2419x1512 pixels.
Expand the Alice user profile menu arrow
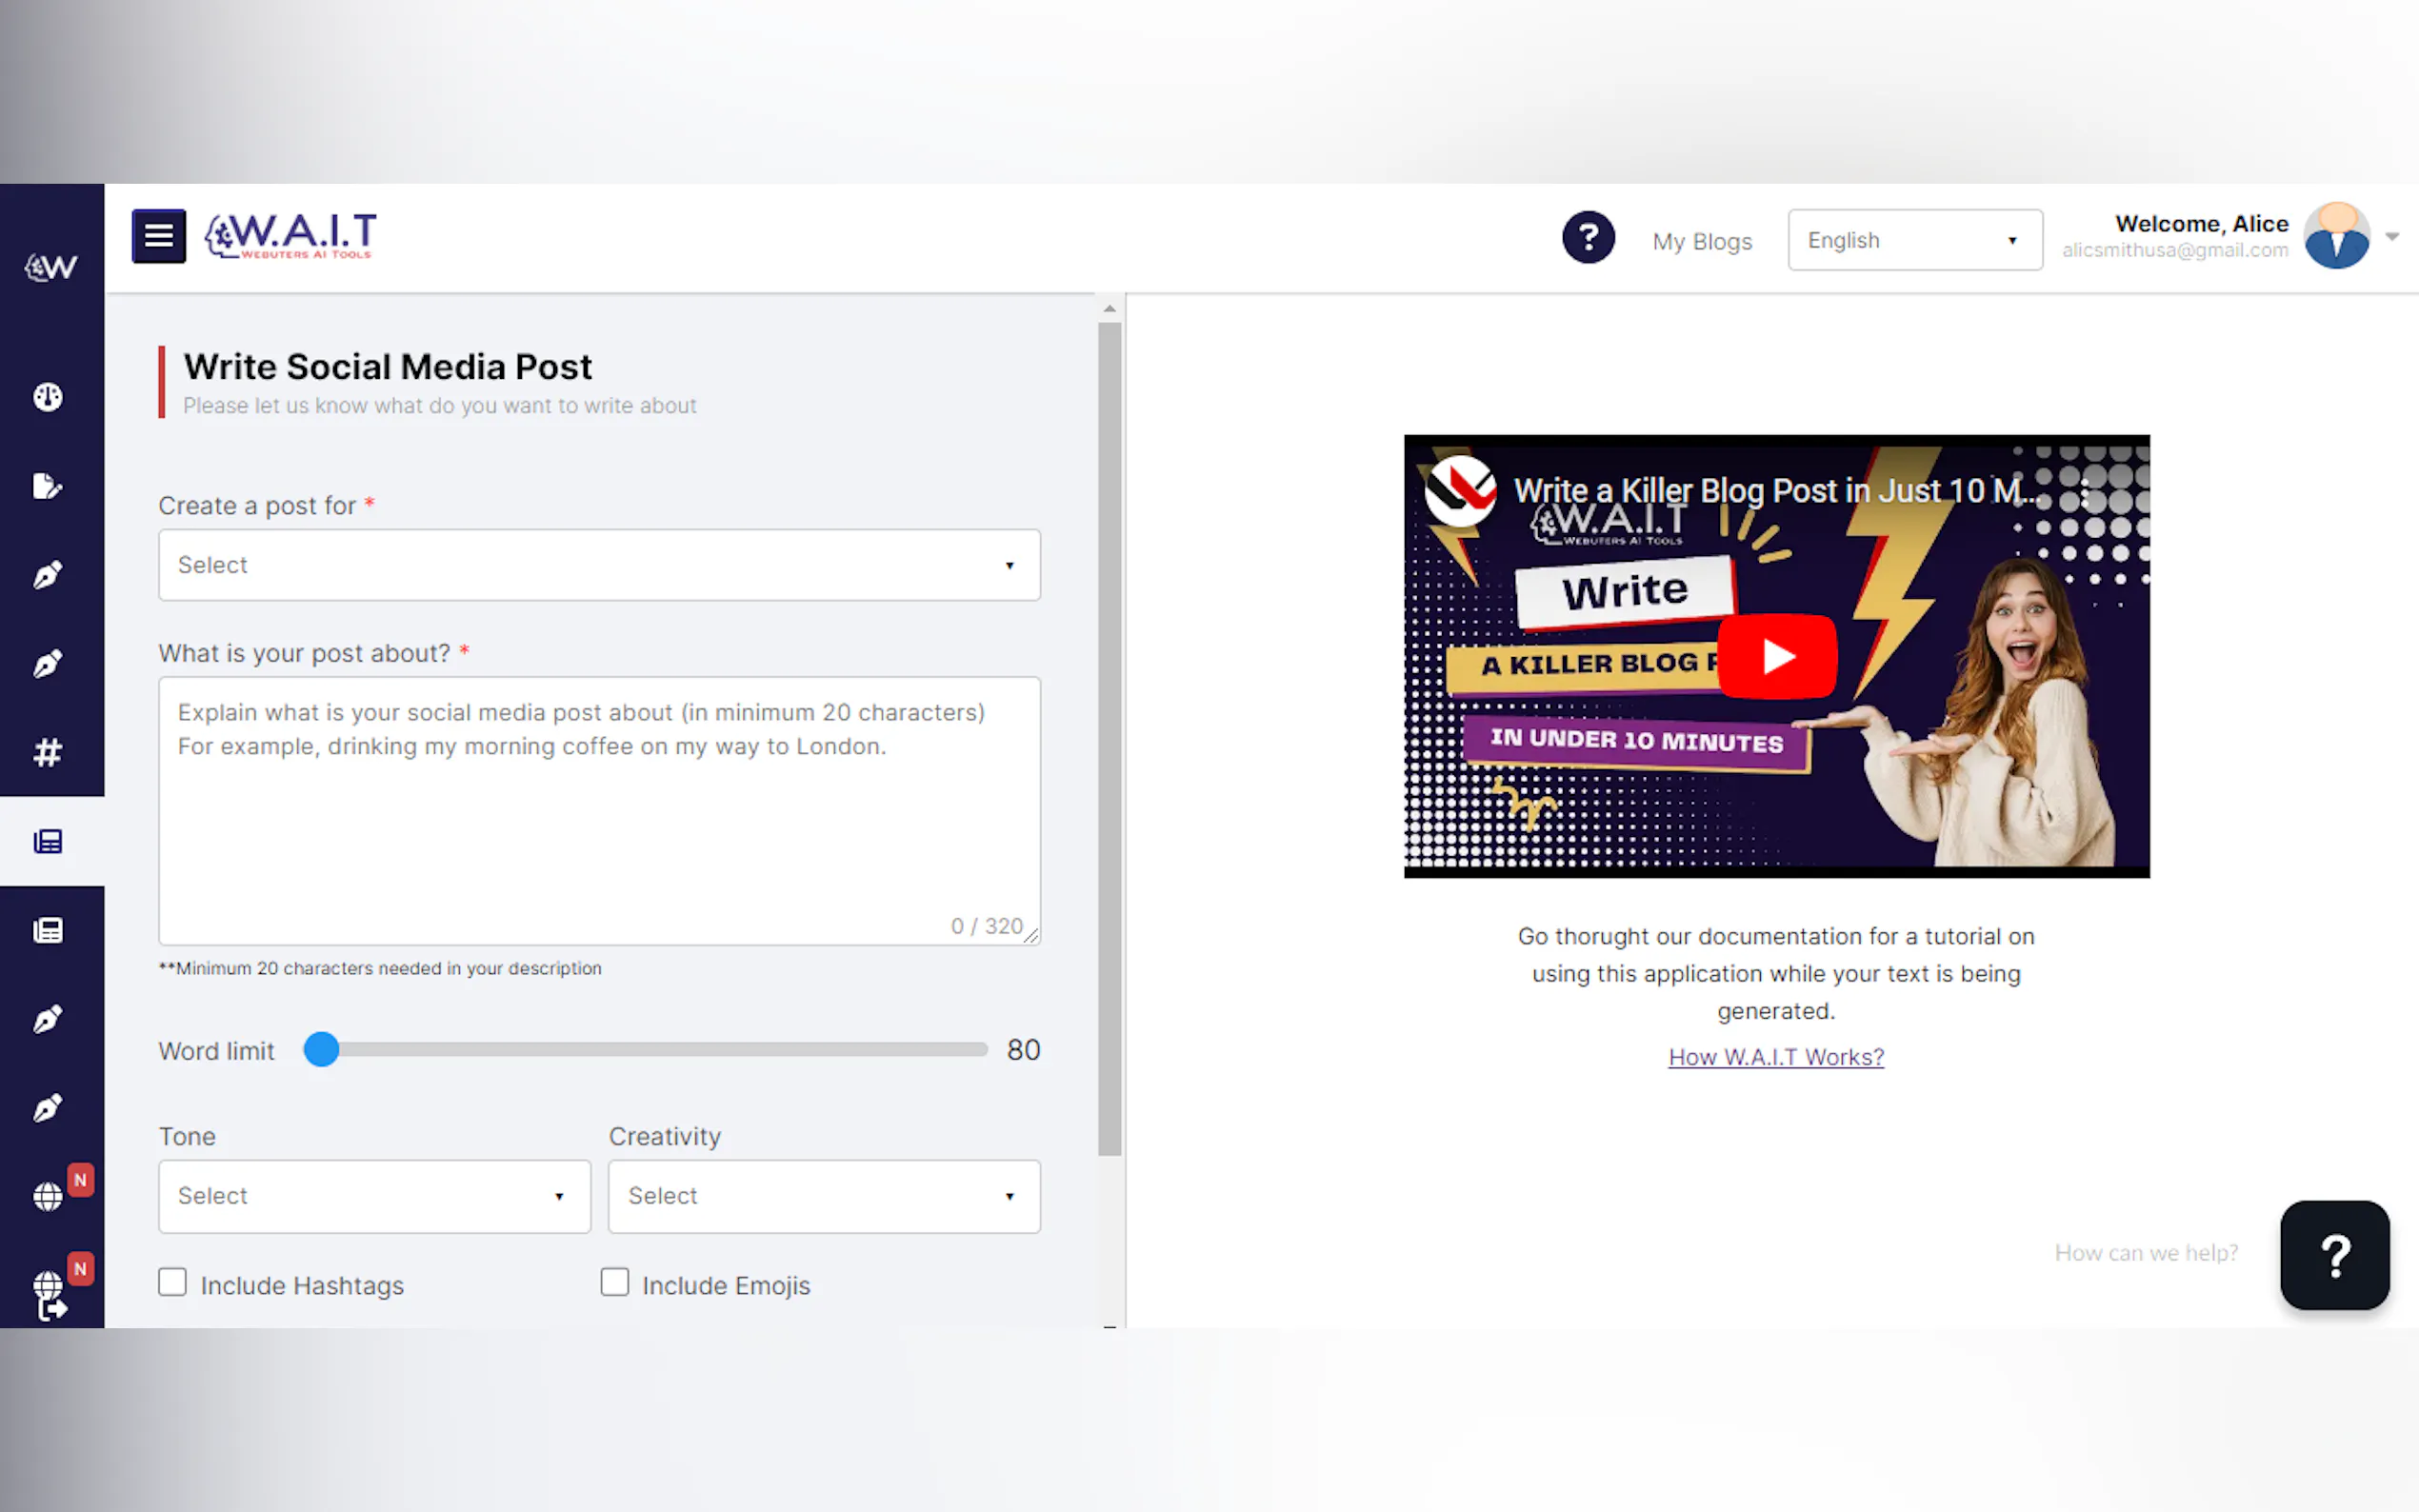[2391, 237]
